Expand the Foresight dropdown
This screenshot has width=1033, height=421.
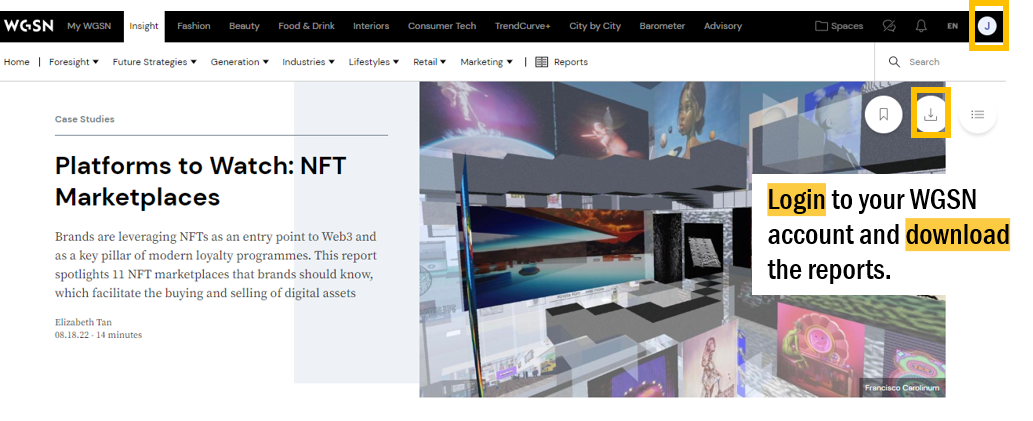[74, 62]
